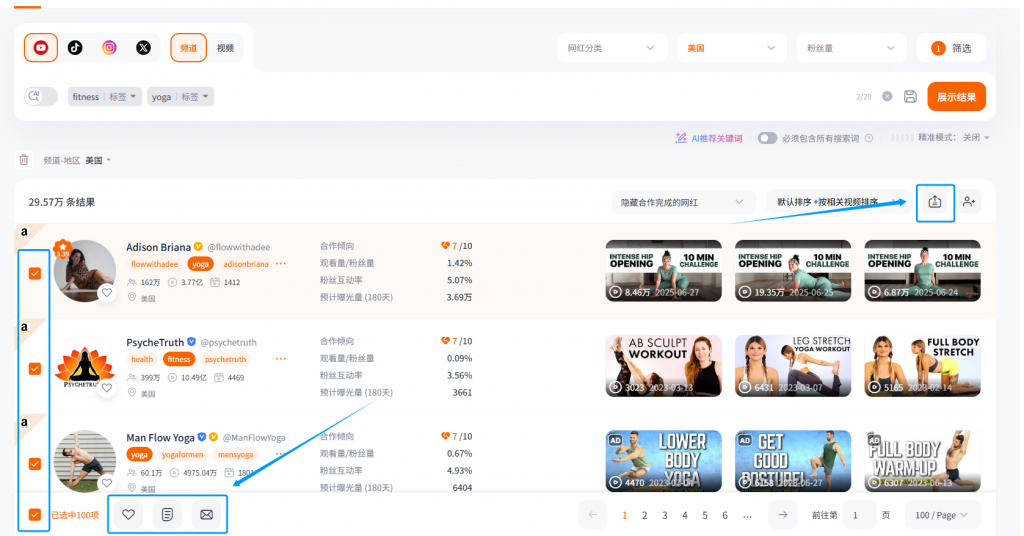Open the 网红分类 dropdown
Viewport: 1024px width, 536px height.
pyautogui.click(x=611, y=48)
